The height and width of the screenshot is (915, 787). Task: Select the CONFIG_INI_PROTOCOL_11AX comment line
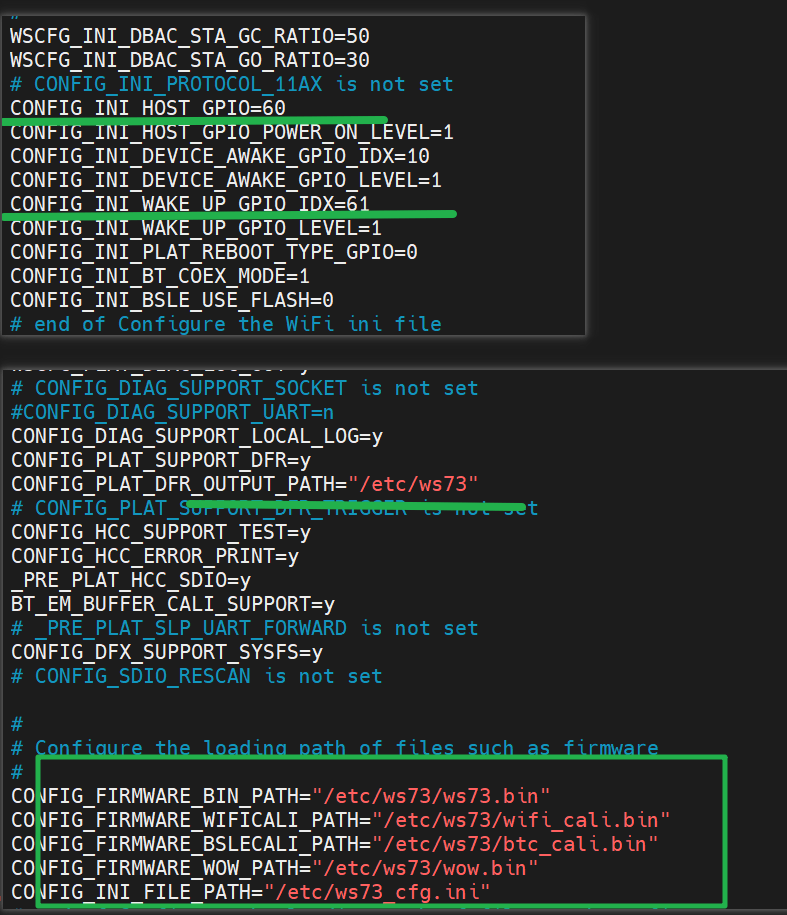click(x=231, y=84)
